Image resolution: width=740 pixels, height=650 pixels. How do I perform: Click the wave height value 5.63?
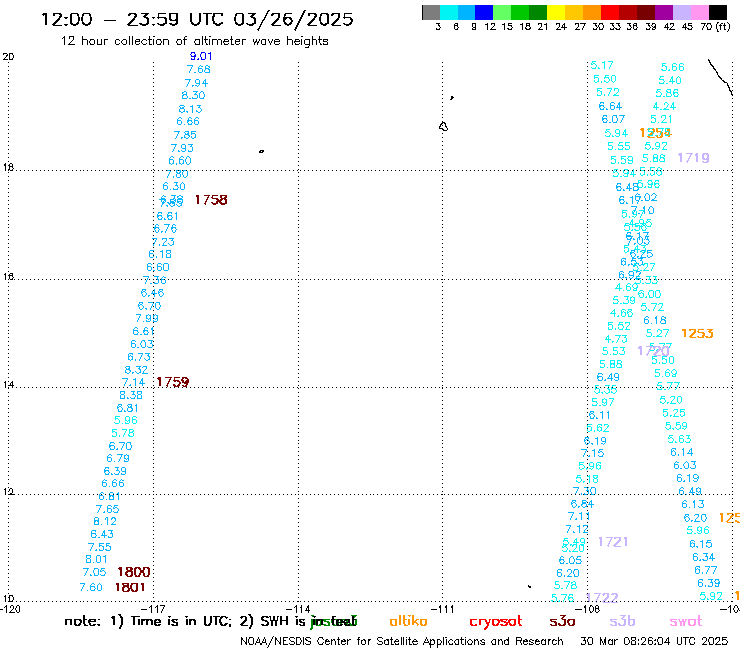pos(680,439)
